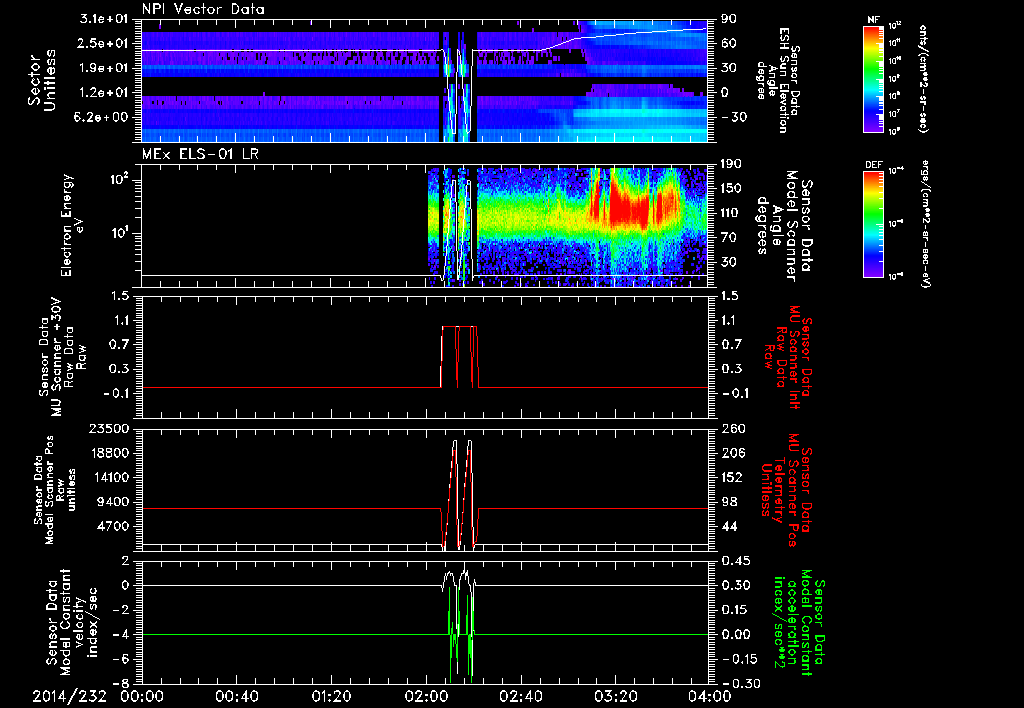The image size is (1024, 708).
Task: Select the 'NPI Vector Data' panel title
Action: click(204, 9)
